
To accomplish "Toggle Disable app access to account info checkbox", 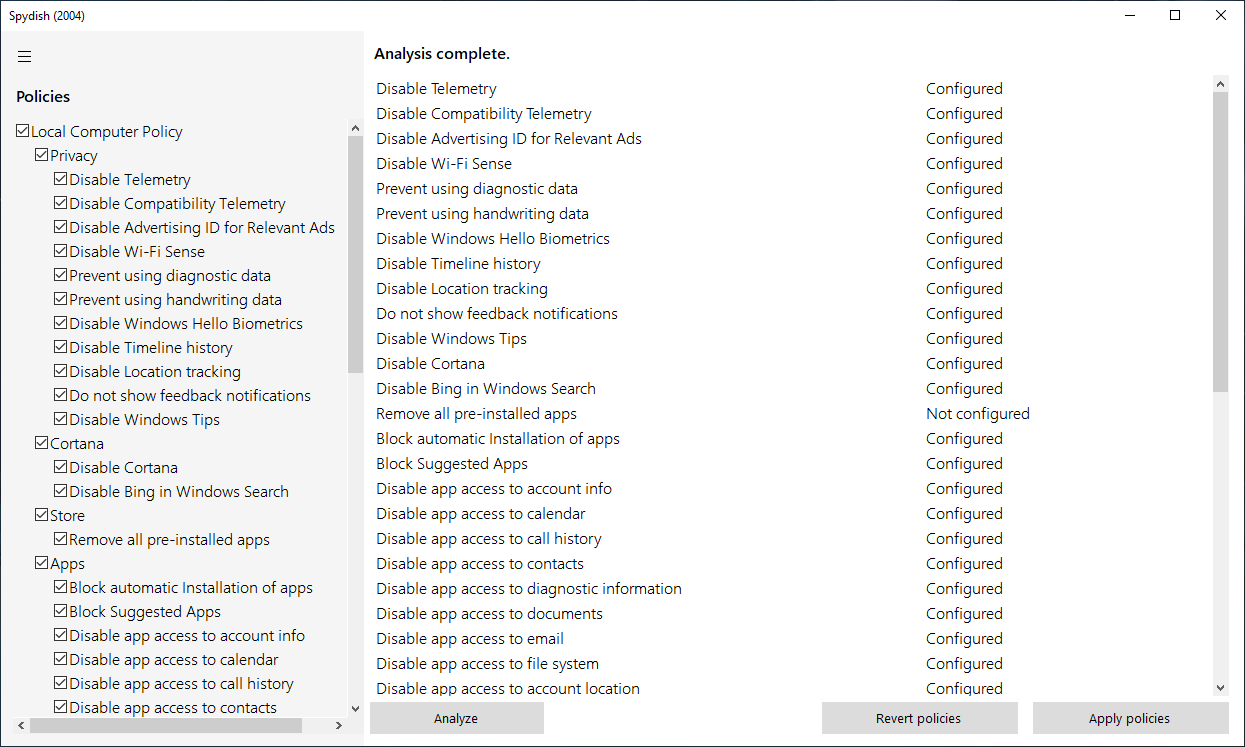I will (61, 635).
